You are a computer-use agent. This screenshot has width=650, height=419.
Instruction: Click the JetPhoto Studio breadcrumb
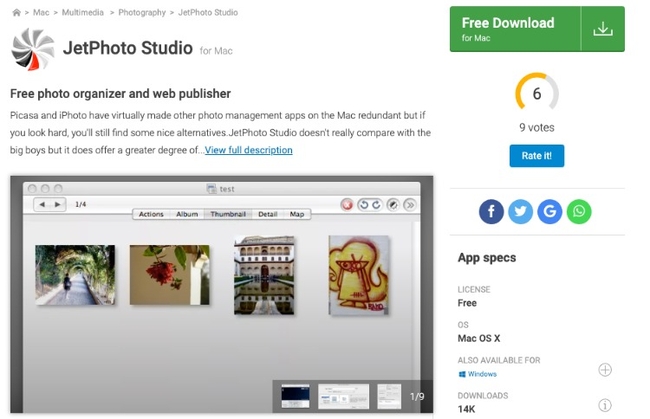tap(208, 12)
